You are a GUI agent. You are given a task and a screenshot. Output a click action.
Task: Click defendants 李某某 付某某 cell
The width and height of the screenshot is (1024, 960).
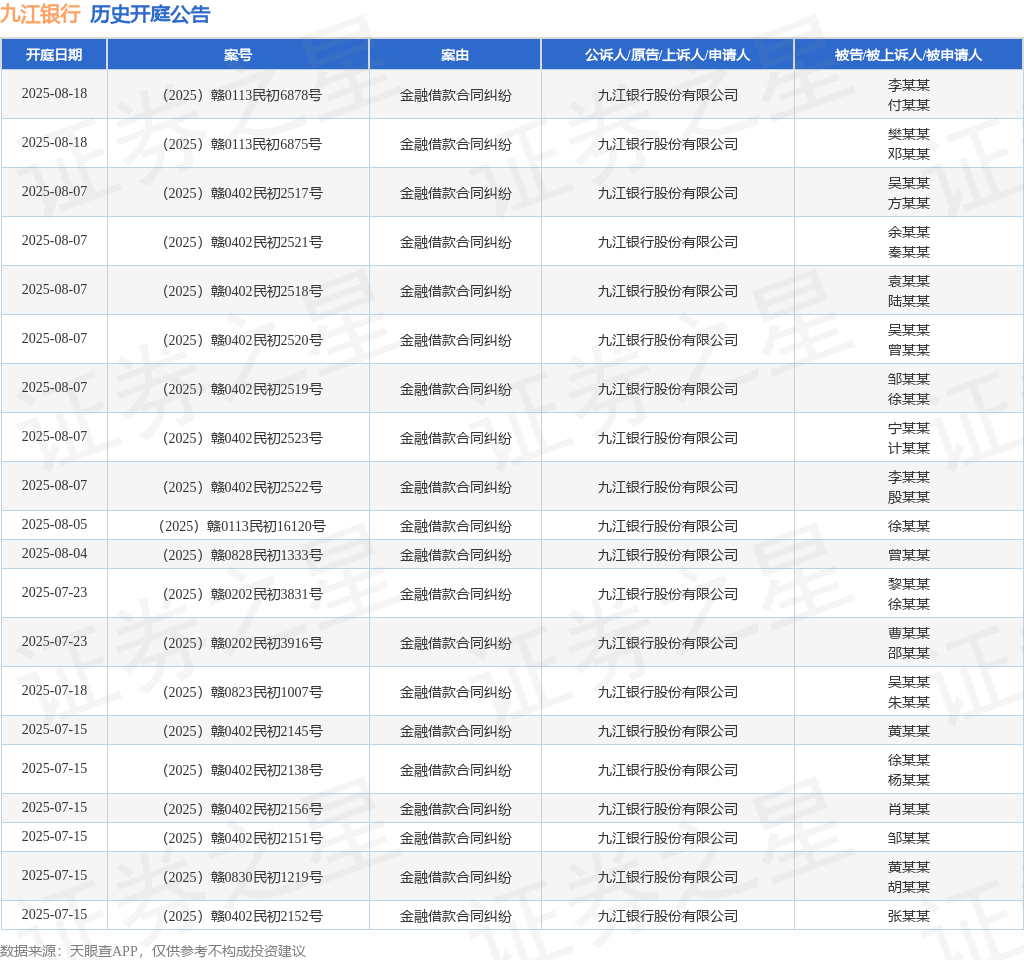908,95
